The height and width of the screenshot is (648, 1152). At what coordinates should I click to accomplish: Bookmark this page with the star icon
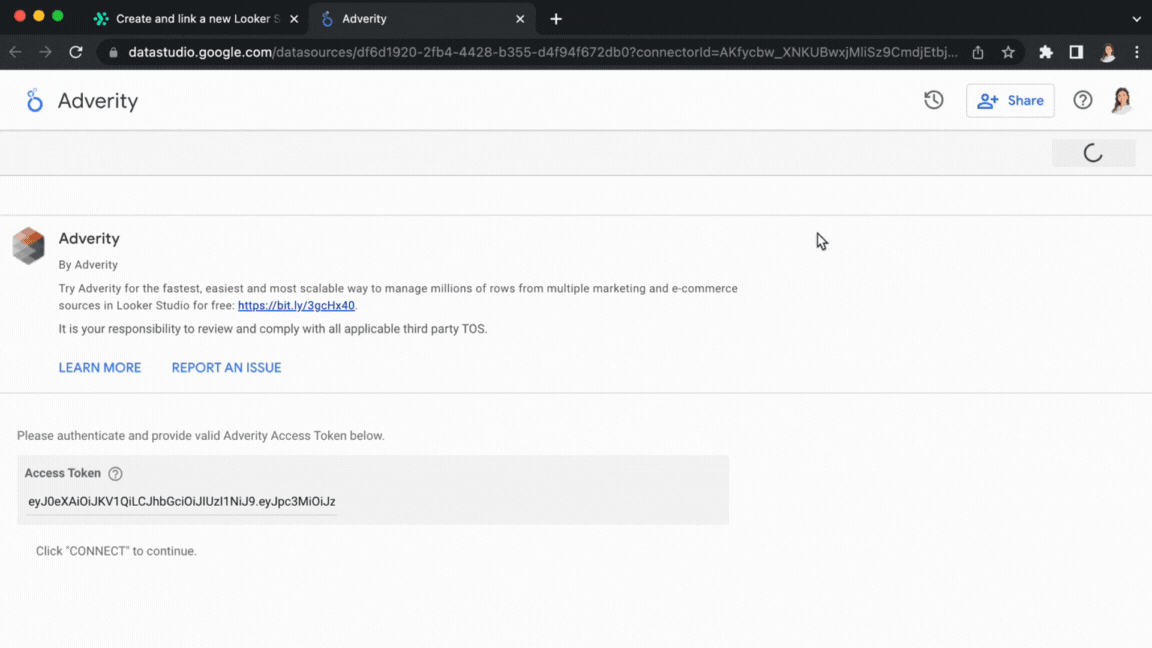tap(1008, 52)
